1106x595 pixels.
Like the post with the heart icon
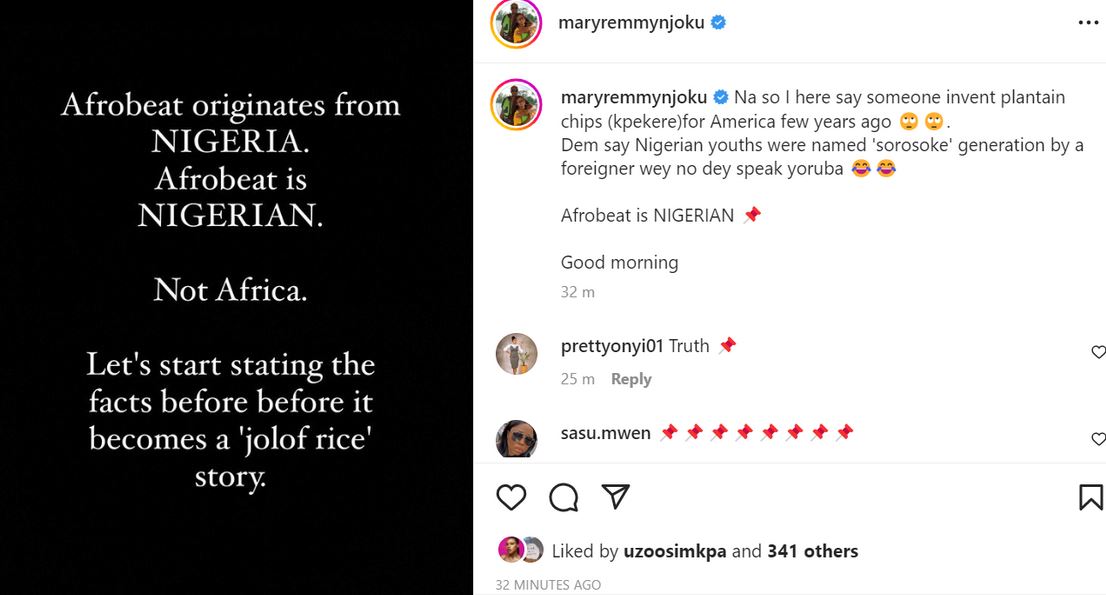coord(511,497)
